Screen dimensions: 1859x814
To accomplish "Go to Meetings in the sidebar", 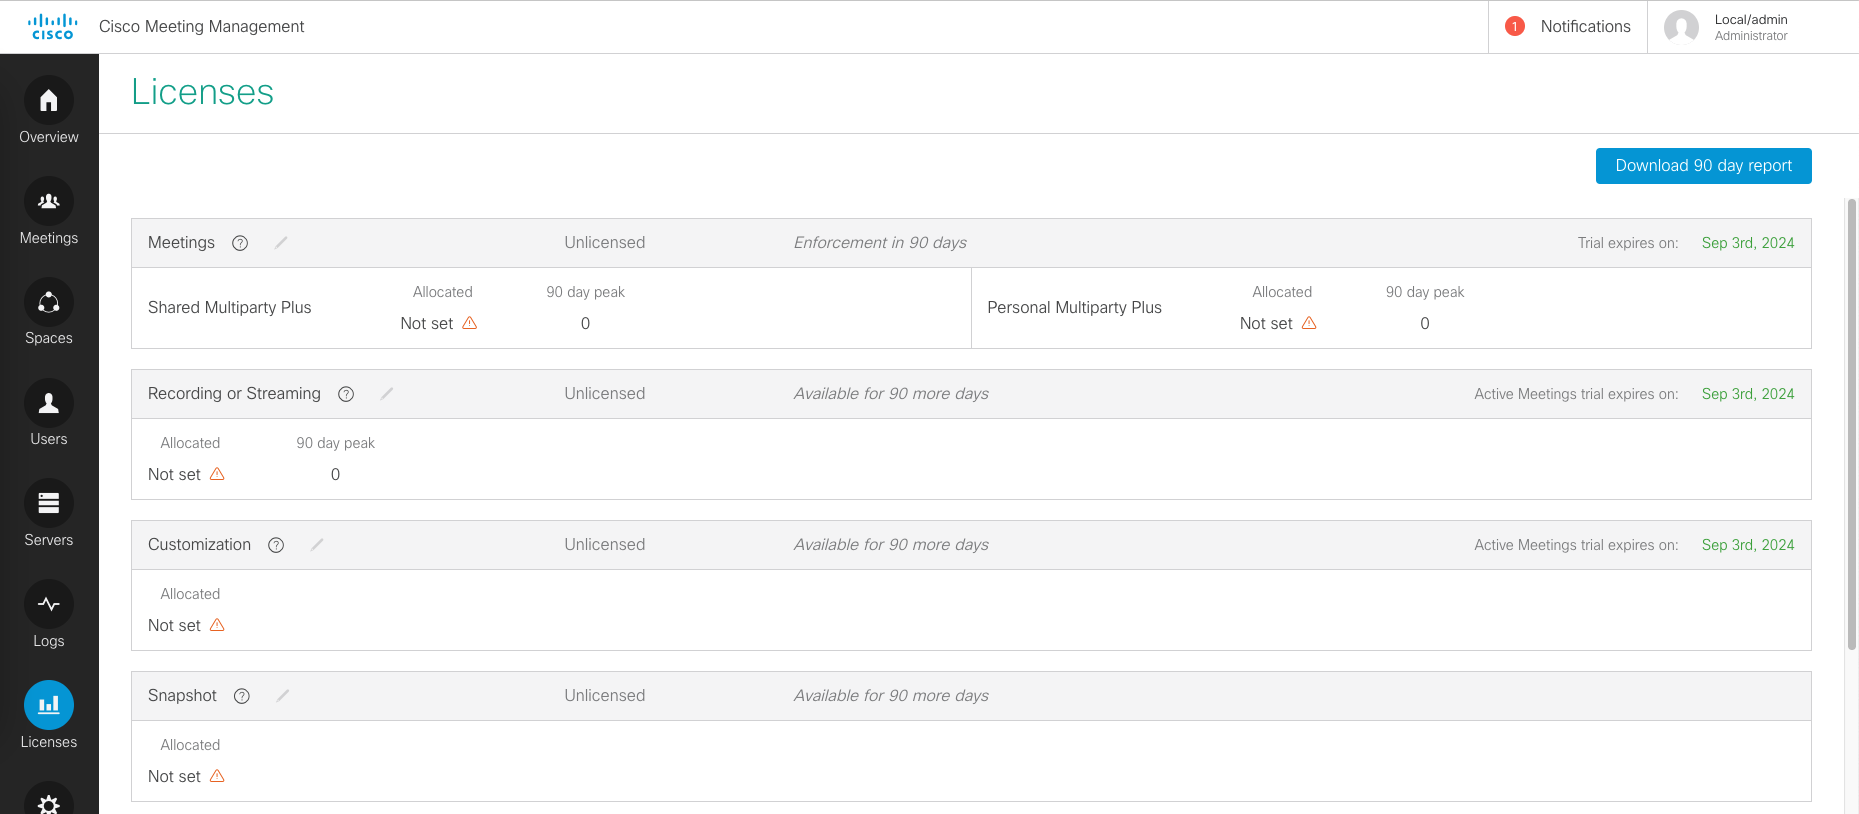I will (x=49, y=202).
